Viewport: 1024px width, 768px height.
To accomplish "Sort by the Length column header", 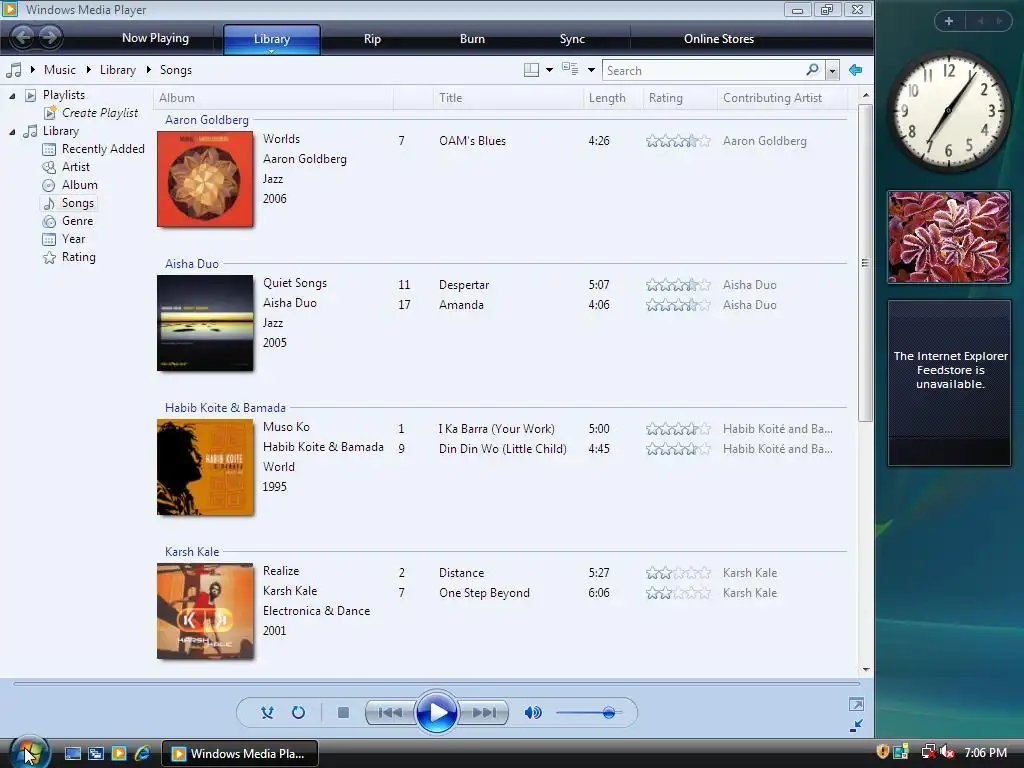I will [613, 98].
